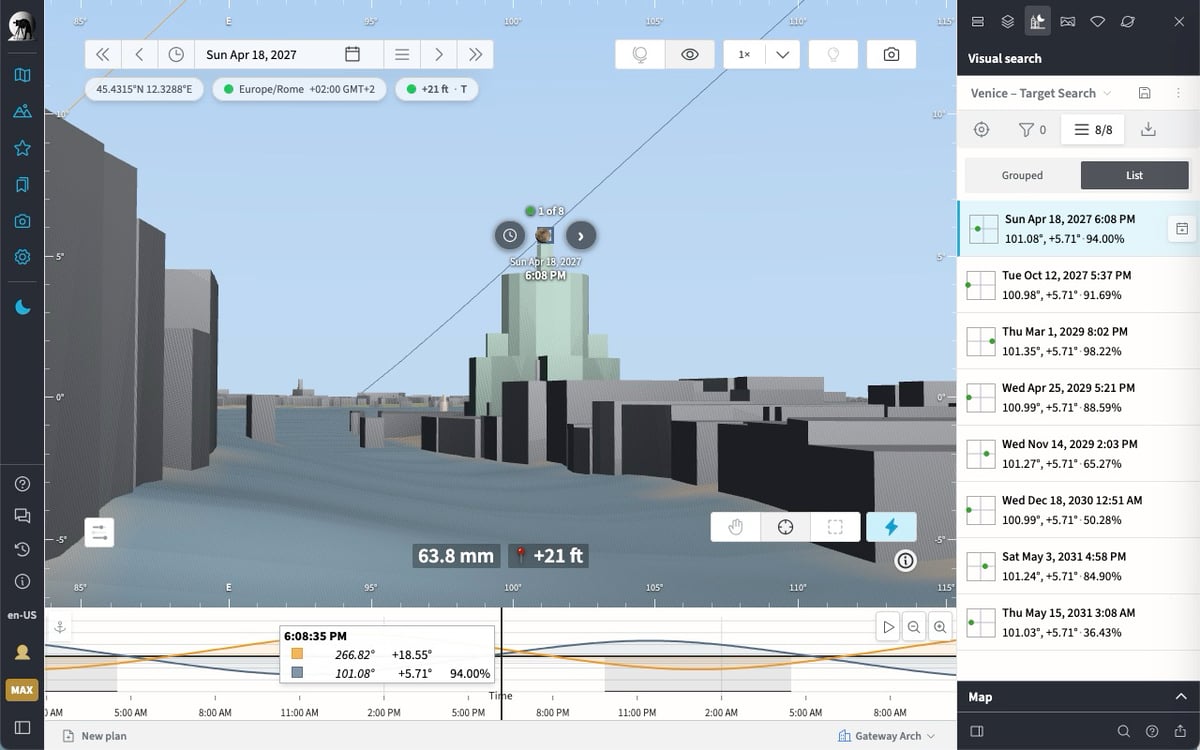Viewport: 1200px width, 750px height.
Task: Open the speed dropdown chevron next to 1×
Action: click(x=782, y=54)
